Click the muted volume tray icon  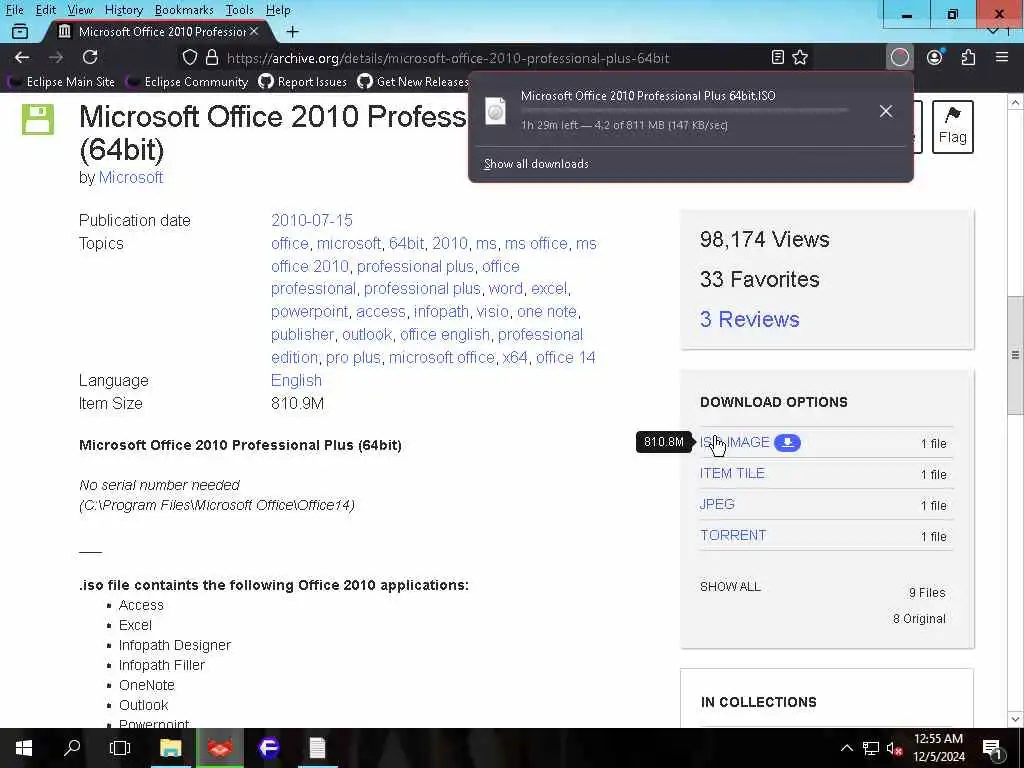pos(894,748)
